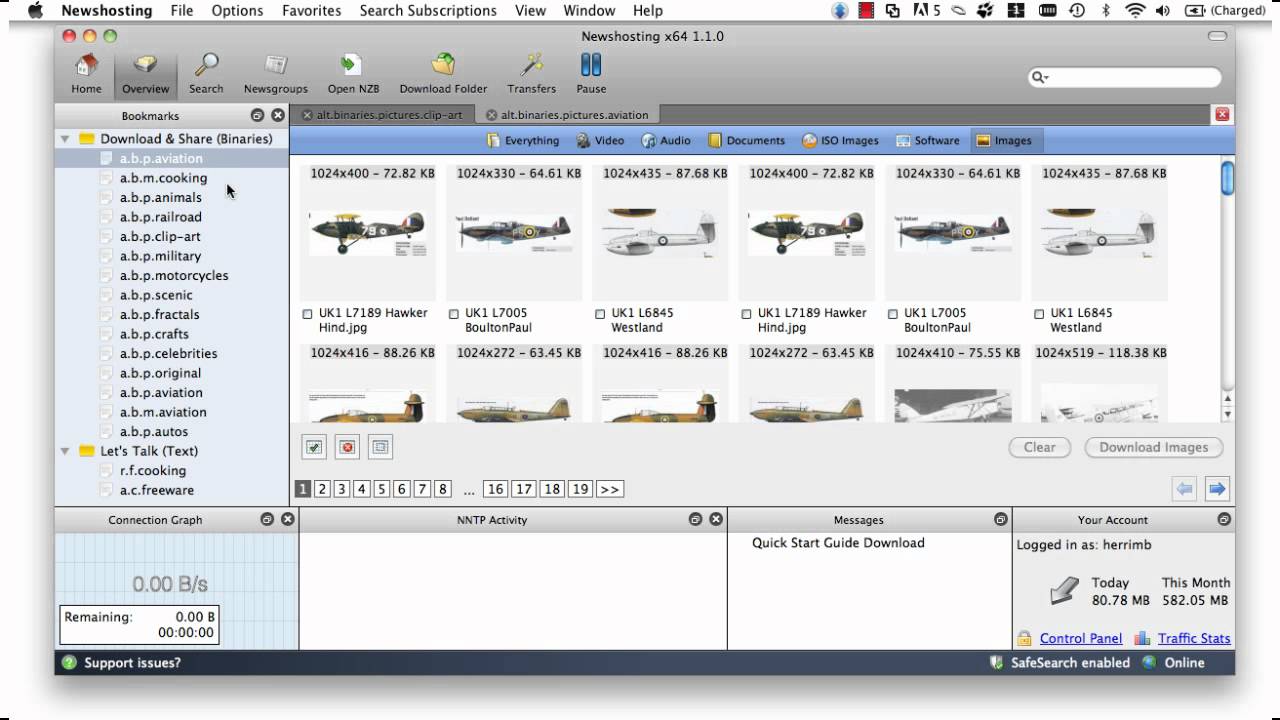Open the Options menu
This screenshot has height=720, width=1280.
pyautogui.click(x=237, y=11)
